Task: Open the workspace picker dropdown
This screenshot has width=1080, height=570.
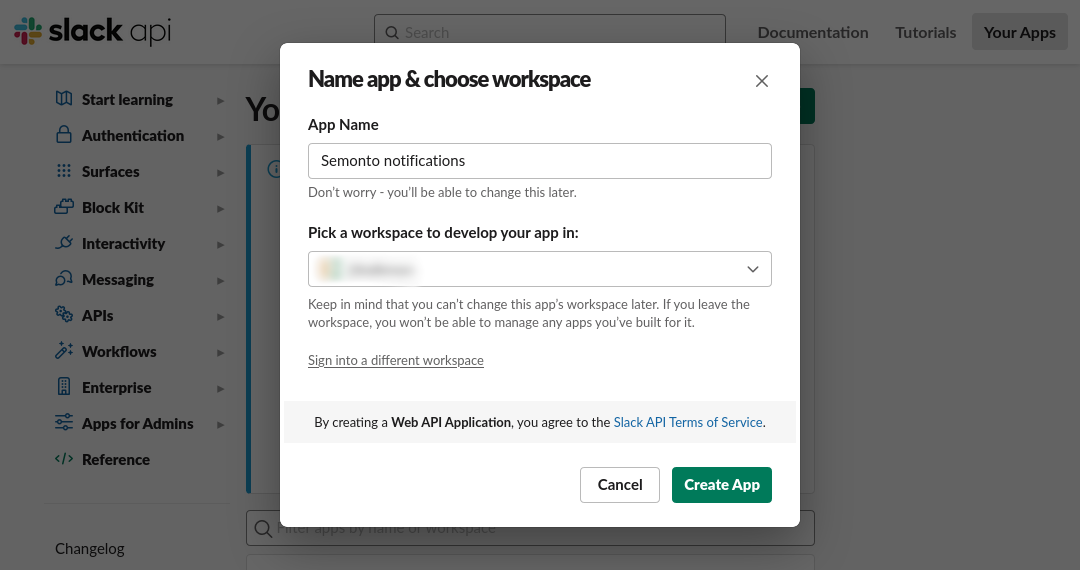Action: (x=540, y=269)
